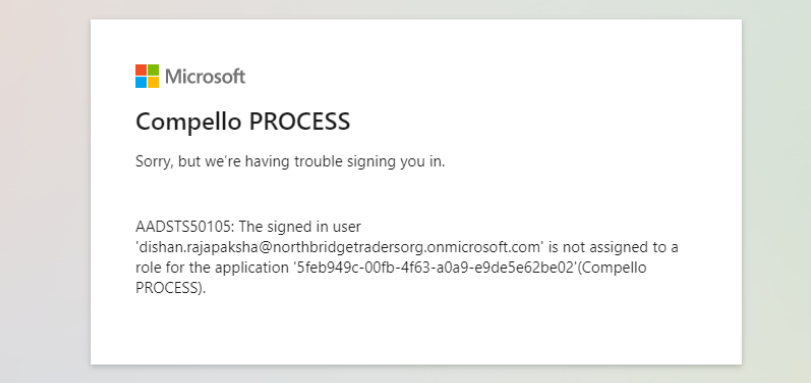Click the green square in Microsoft logo
This screenshot has width=811, height=383.
pyautogui.click(x=153, y=70)
